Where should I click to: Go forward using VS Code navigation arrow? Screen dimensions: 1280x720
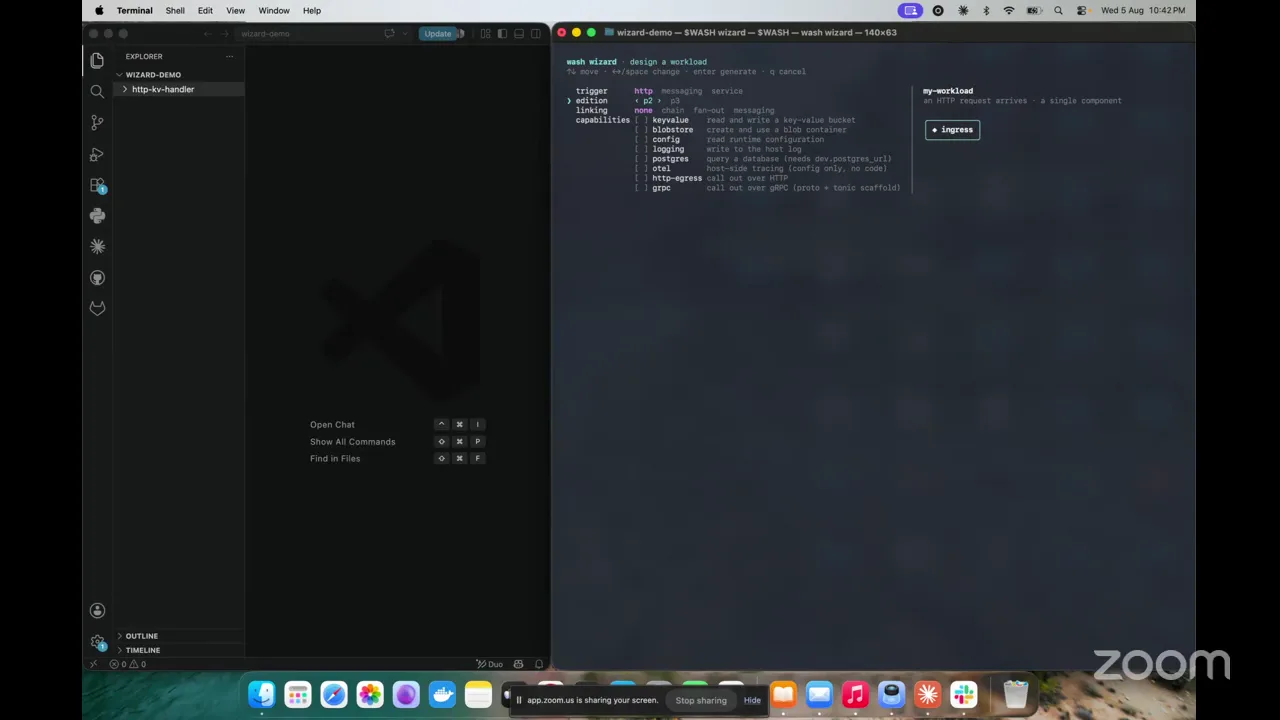click(225, 34)
